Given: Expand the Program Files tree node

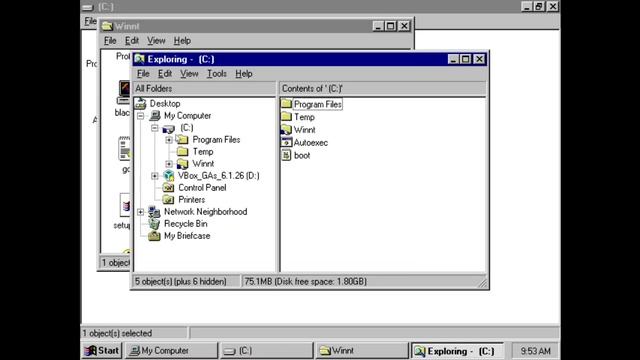Looking at the screenshot, I should [169, 140].
